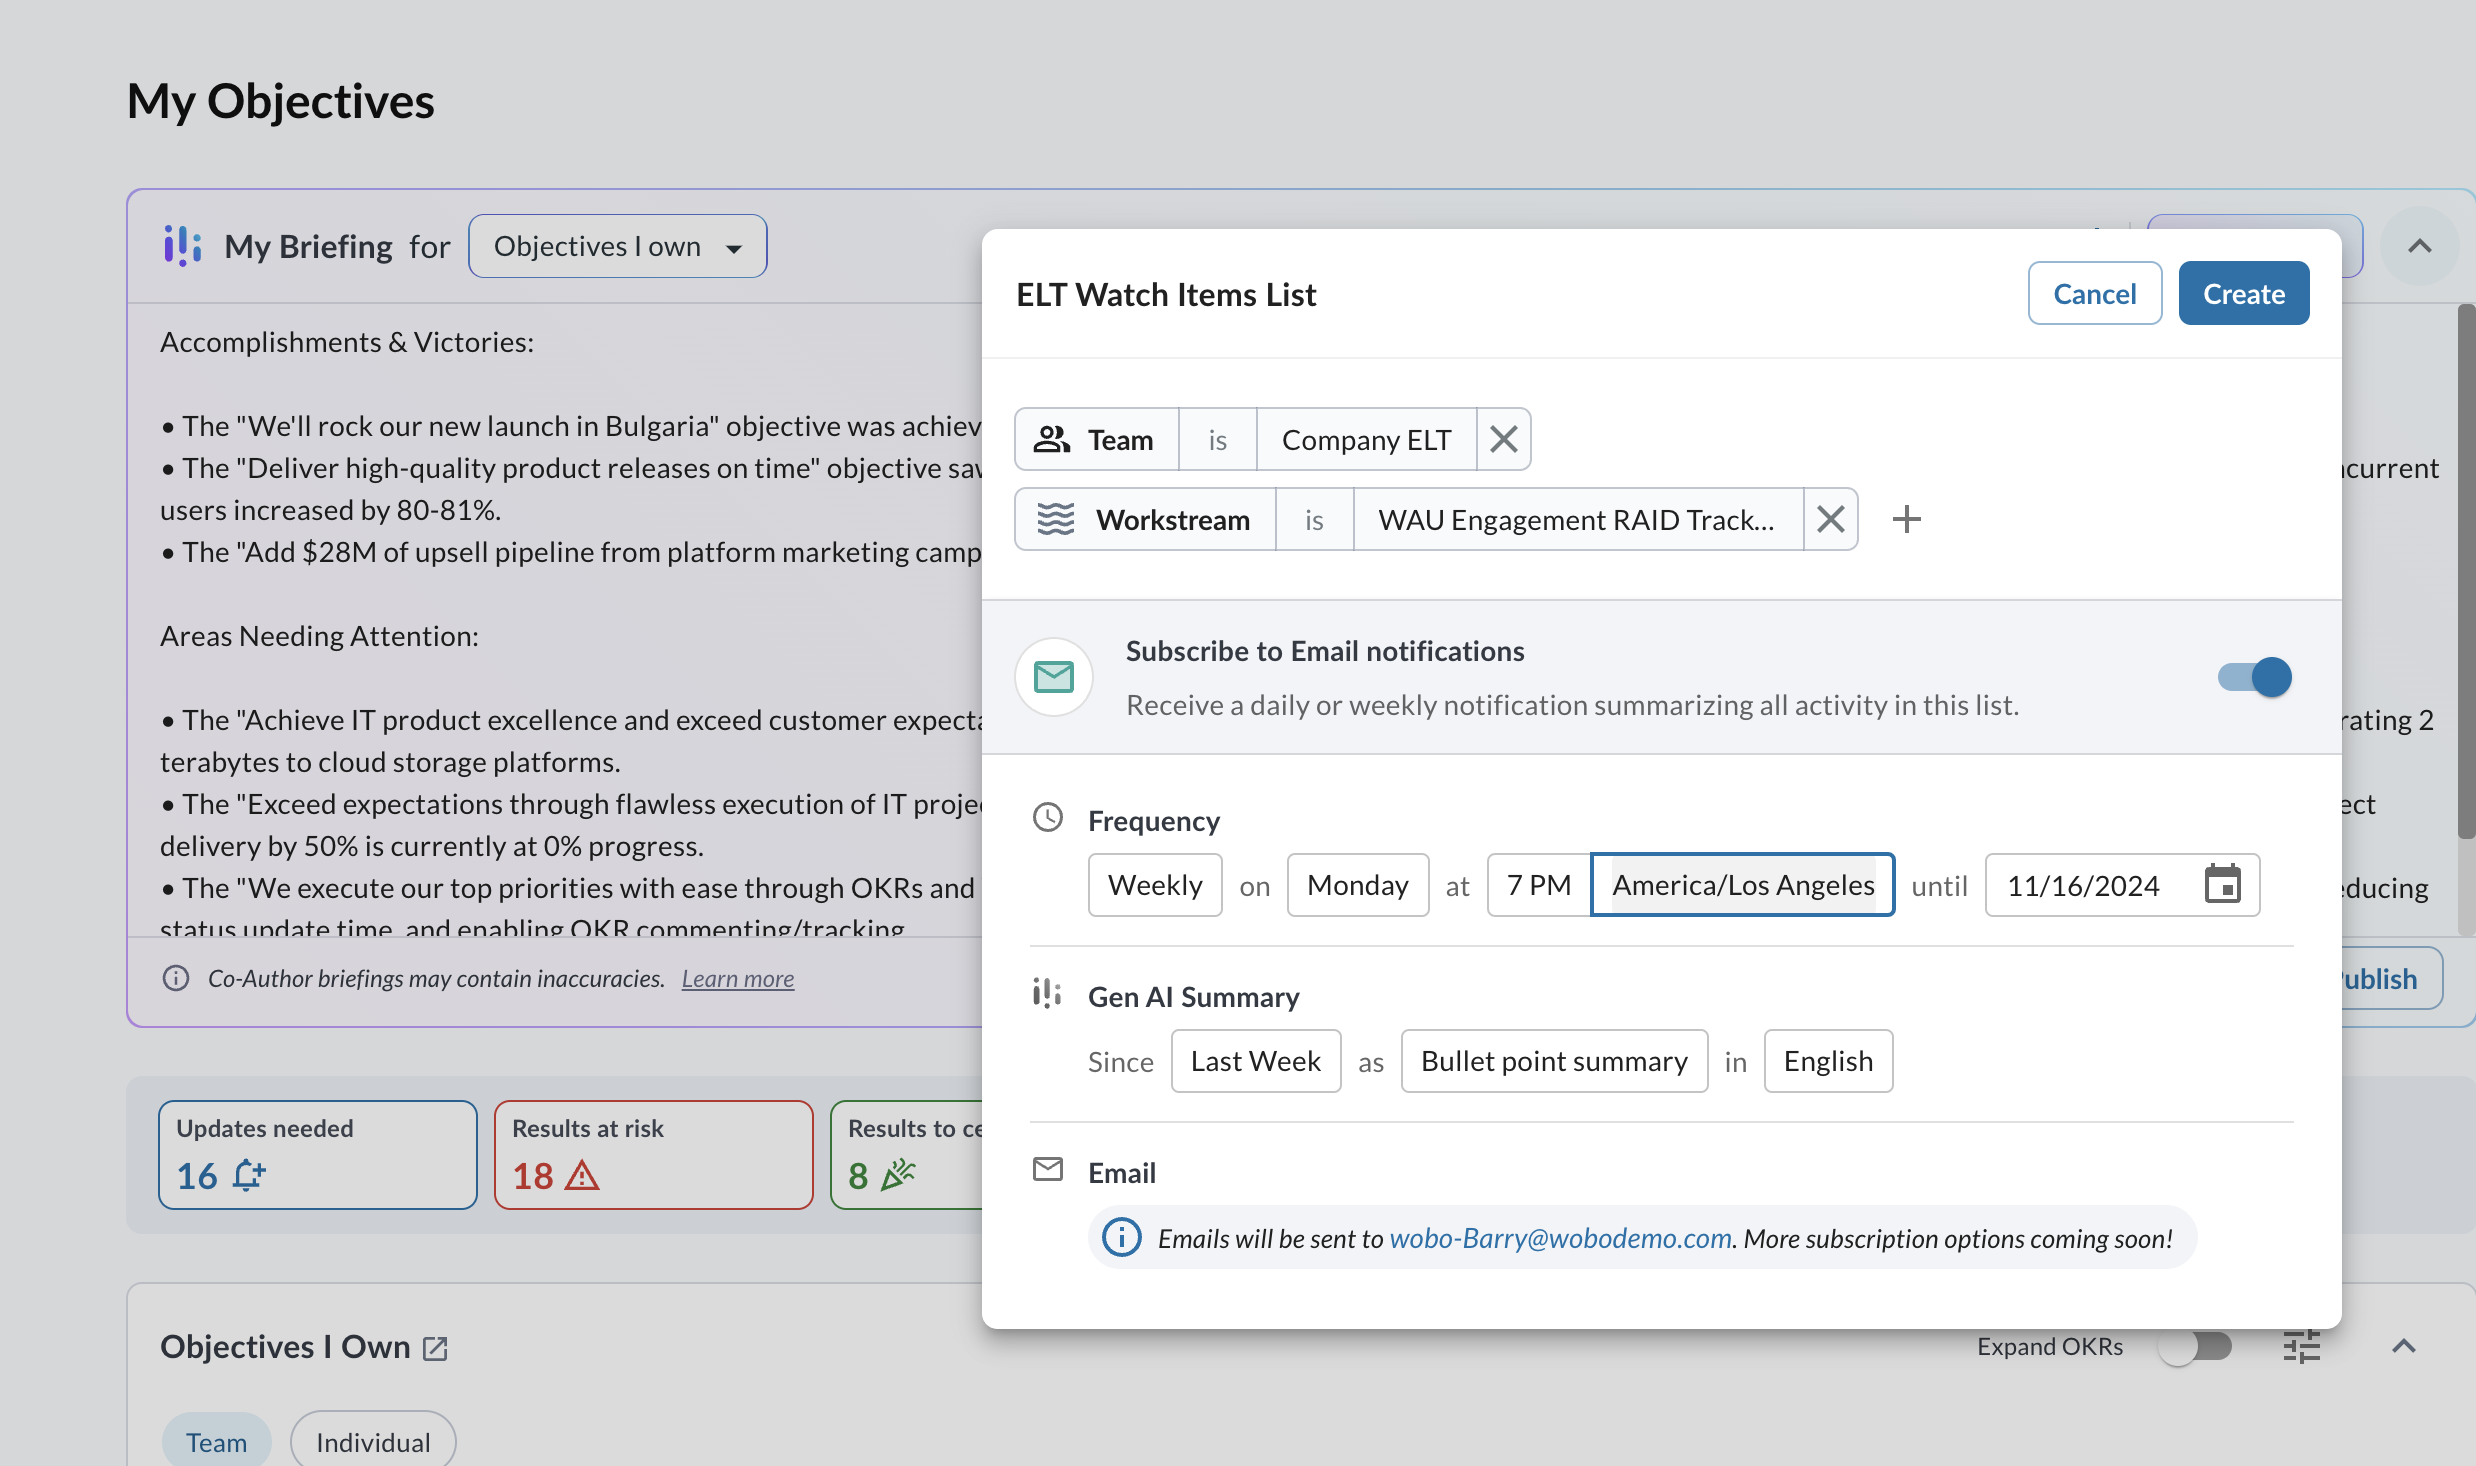Viewport: 2476px width, 1466px height.
Task: Click the Publish button
Action: [2390, 978]
